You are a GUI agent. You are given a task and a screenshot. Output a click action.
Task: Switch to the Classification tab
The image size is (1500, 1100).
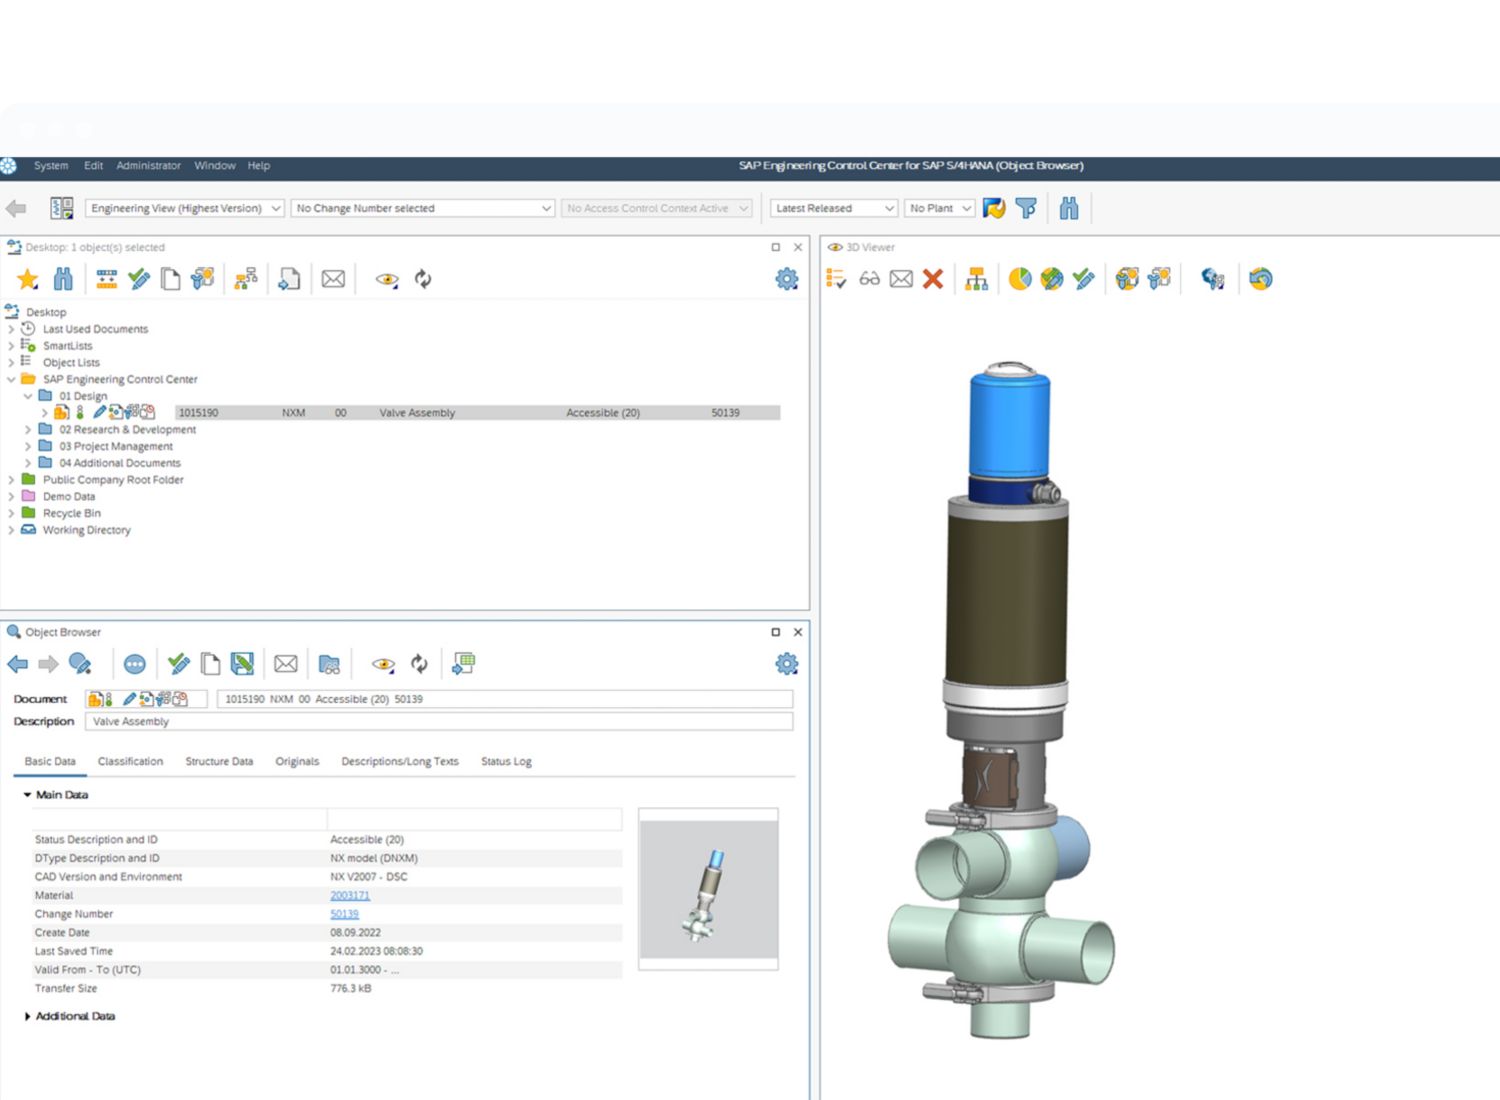[x=130, y=761]
